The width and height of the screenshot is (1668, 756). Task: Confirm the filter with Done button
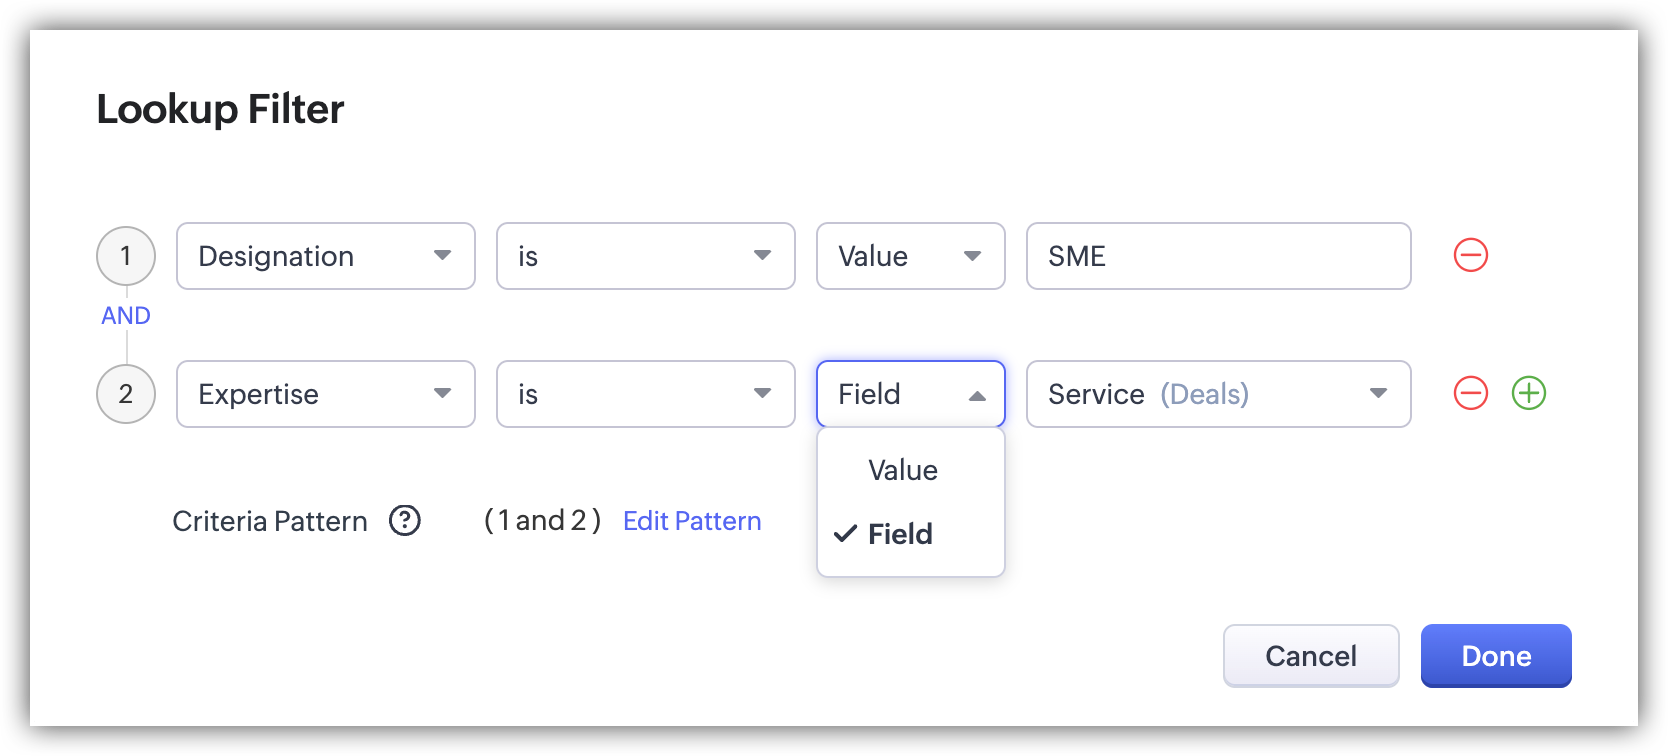click(1496, 656)
